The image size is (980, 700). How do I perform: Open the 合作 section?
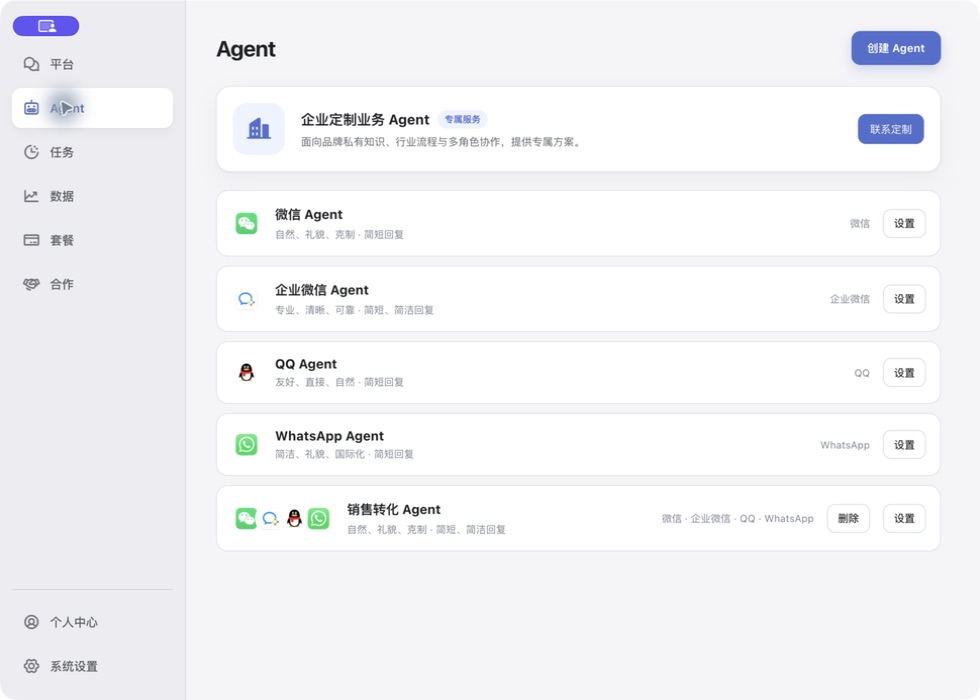click(x=92, y=284)
